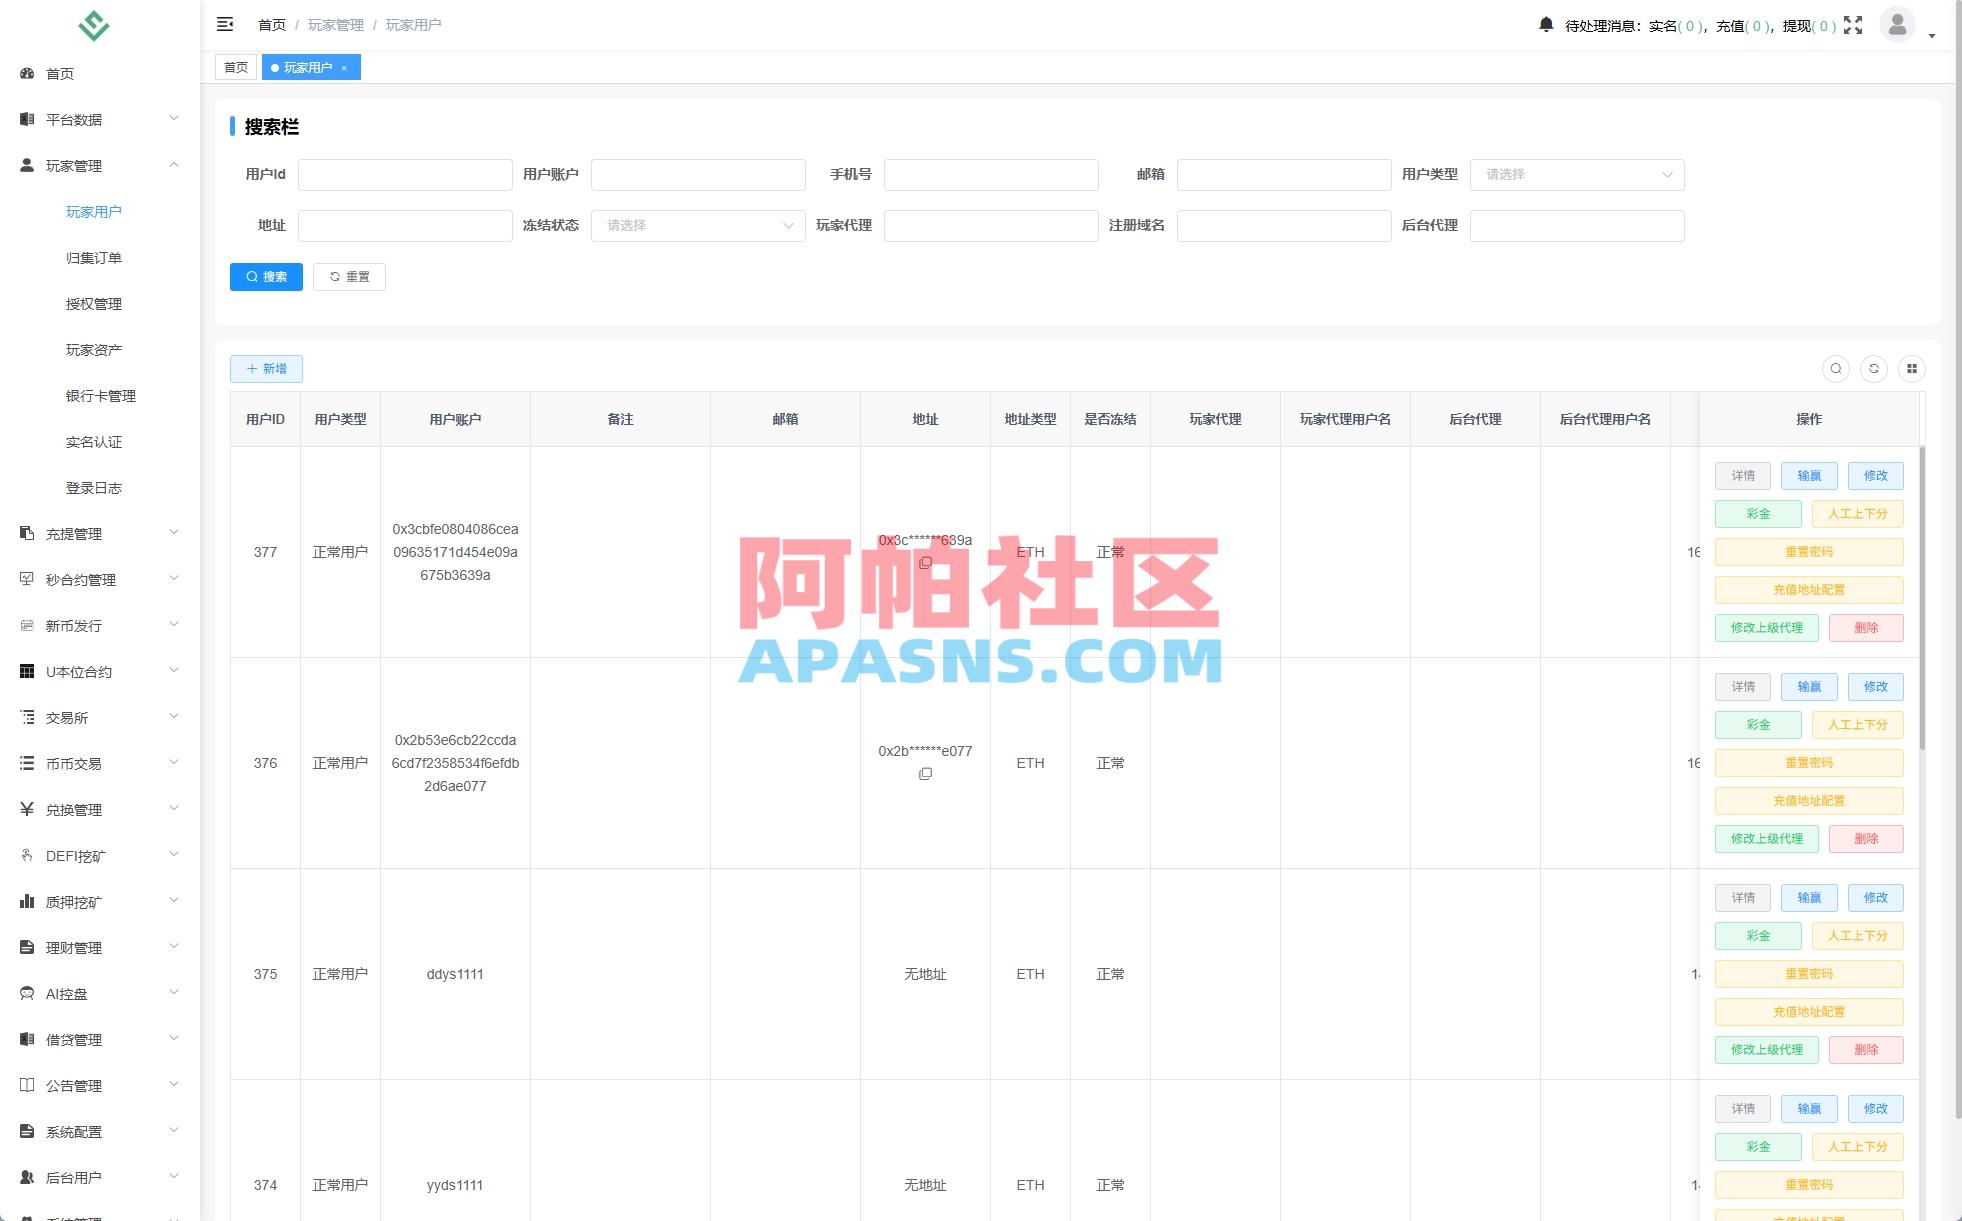Click the 手机号 input field

click(x=990, y=174)
